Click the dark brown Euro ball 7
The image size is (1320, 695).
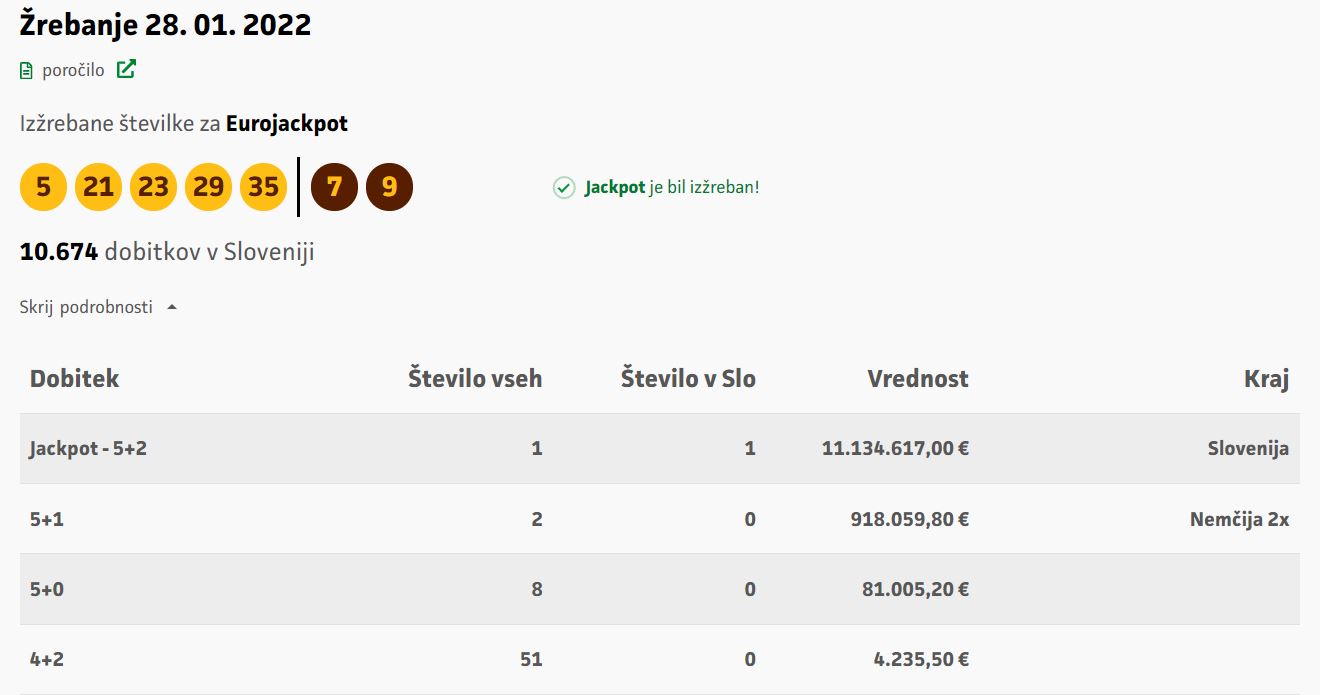coord(334,187)
